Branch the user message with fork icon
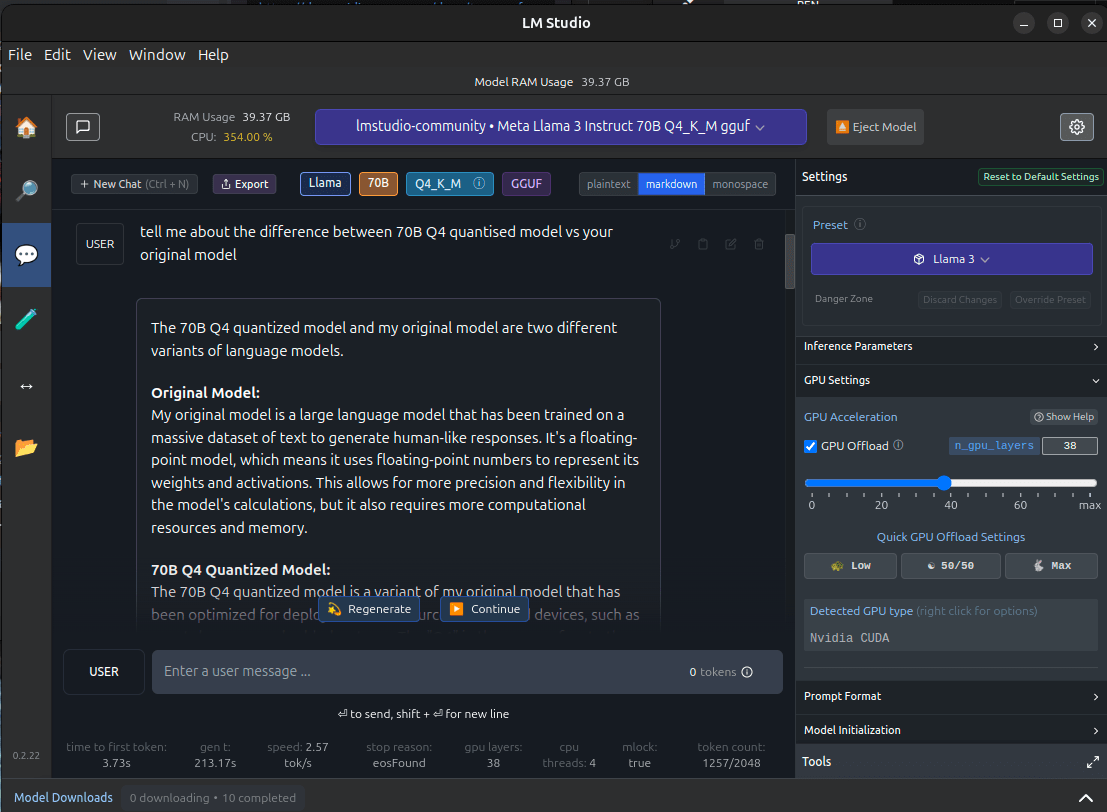 pyautogui.click(x=675, y=244)
